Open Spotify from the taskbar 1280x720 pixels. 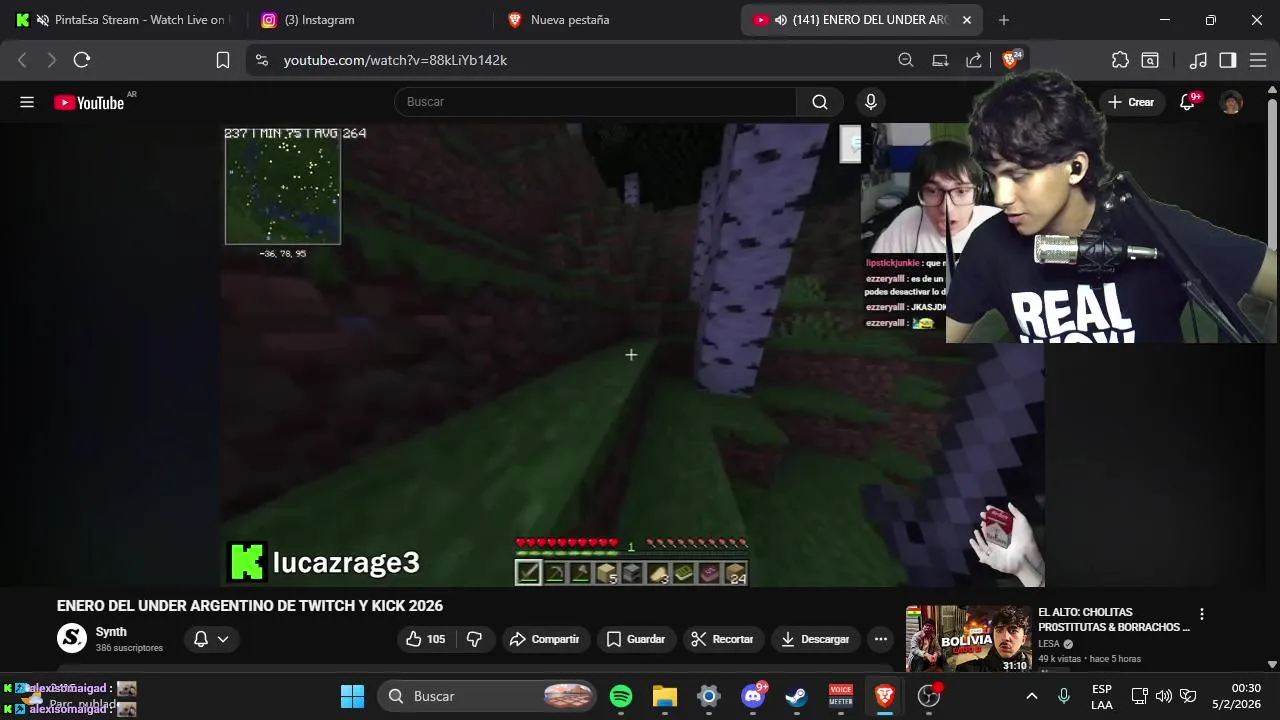(x=620, y=696)
